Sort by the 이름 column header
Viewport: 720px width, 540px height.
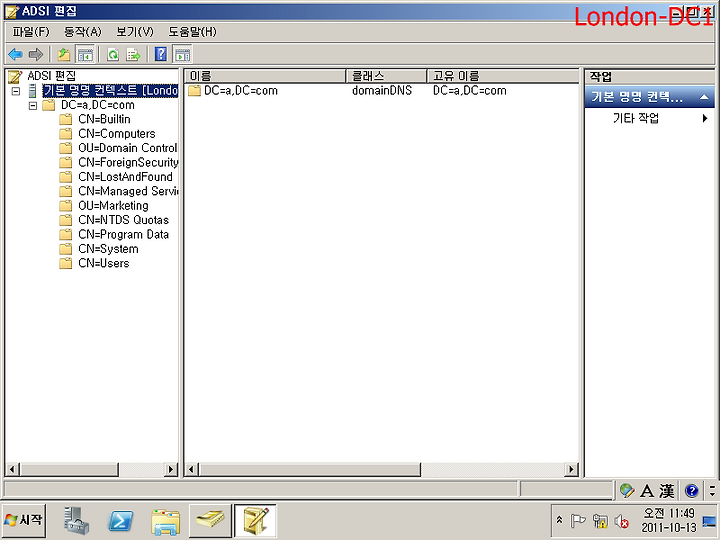[265, 76]
